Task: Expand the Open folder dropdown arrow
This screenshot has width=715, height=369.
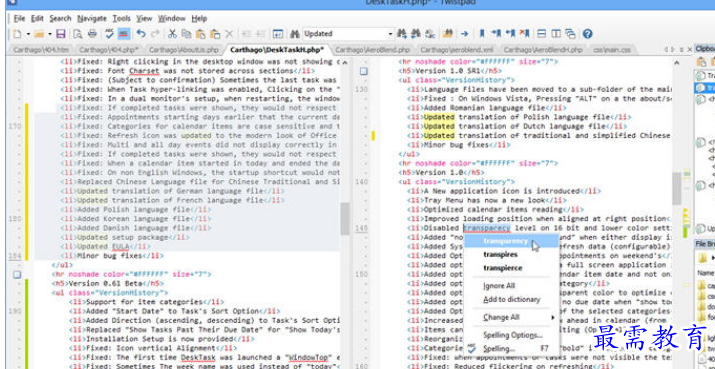Action: pyautogui.click(x=49, y=34)
